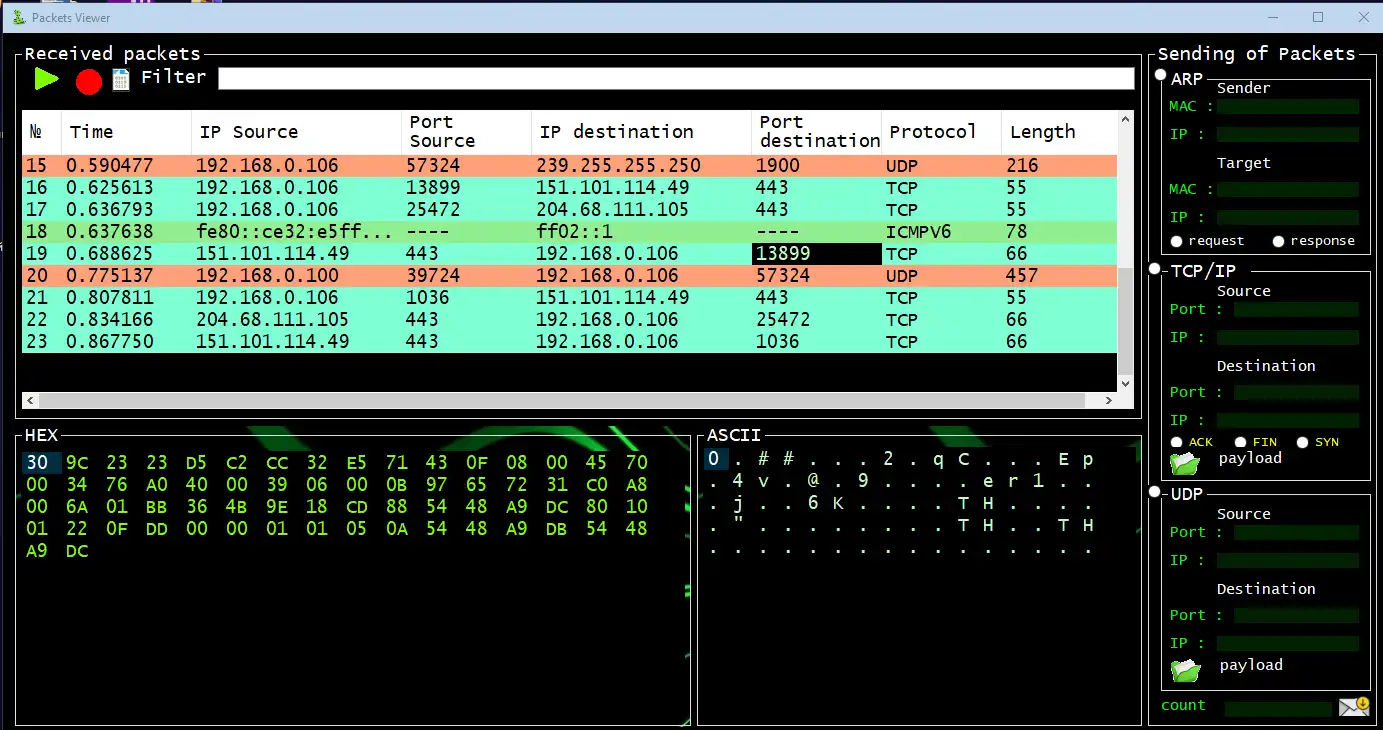This screenshot has width=1383, height=730.
Task: Click the UDP Destination IP field
Action: coord(1288,644)
